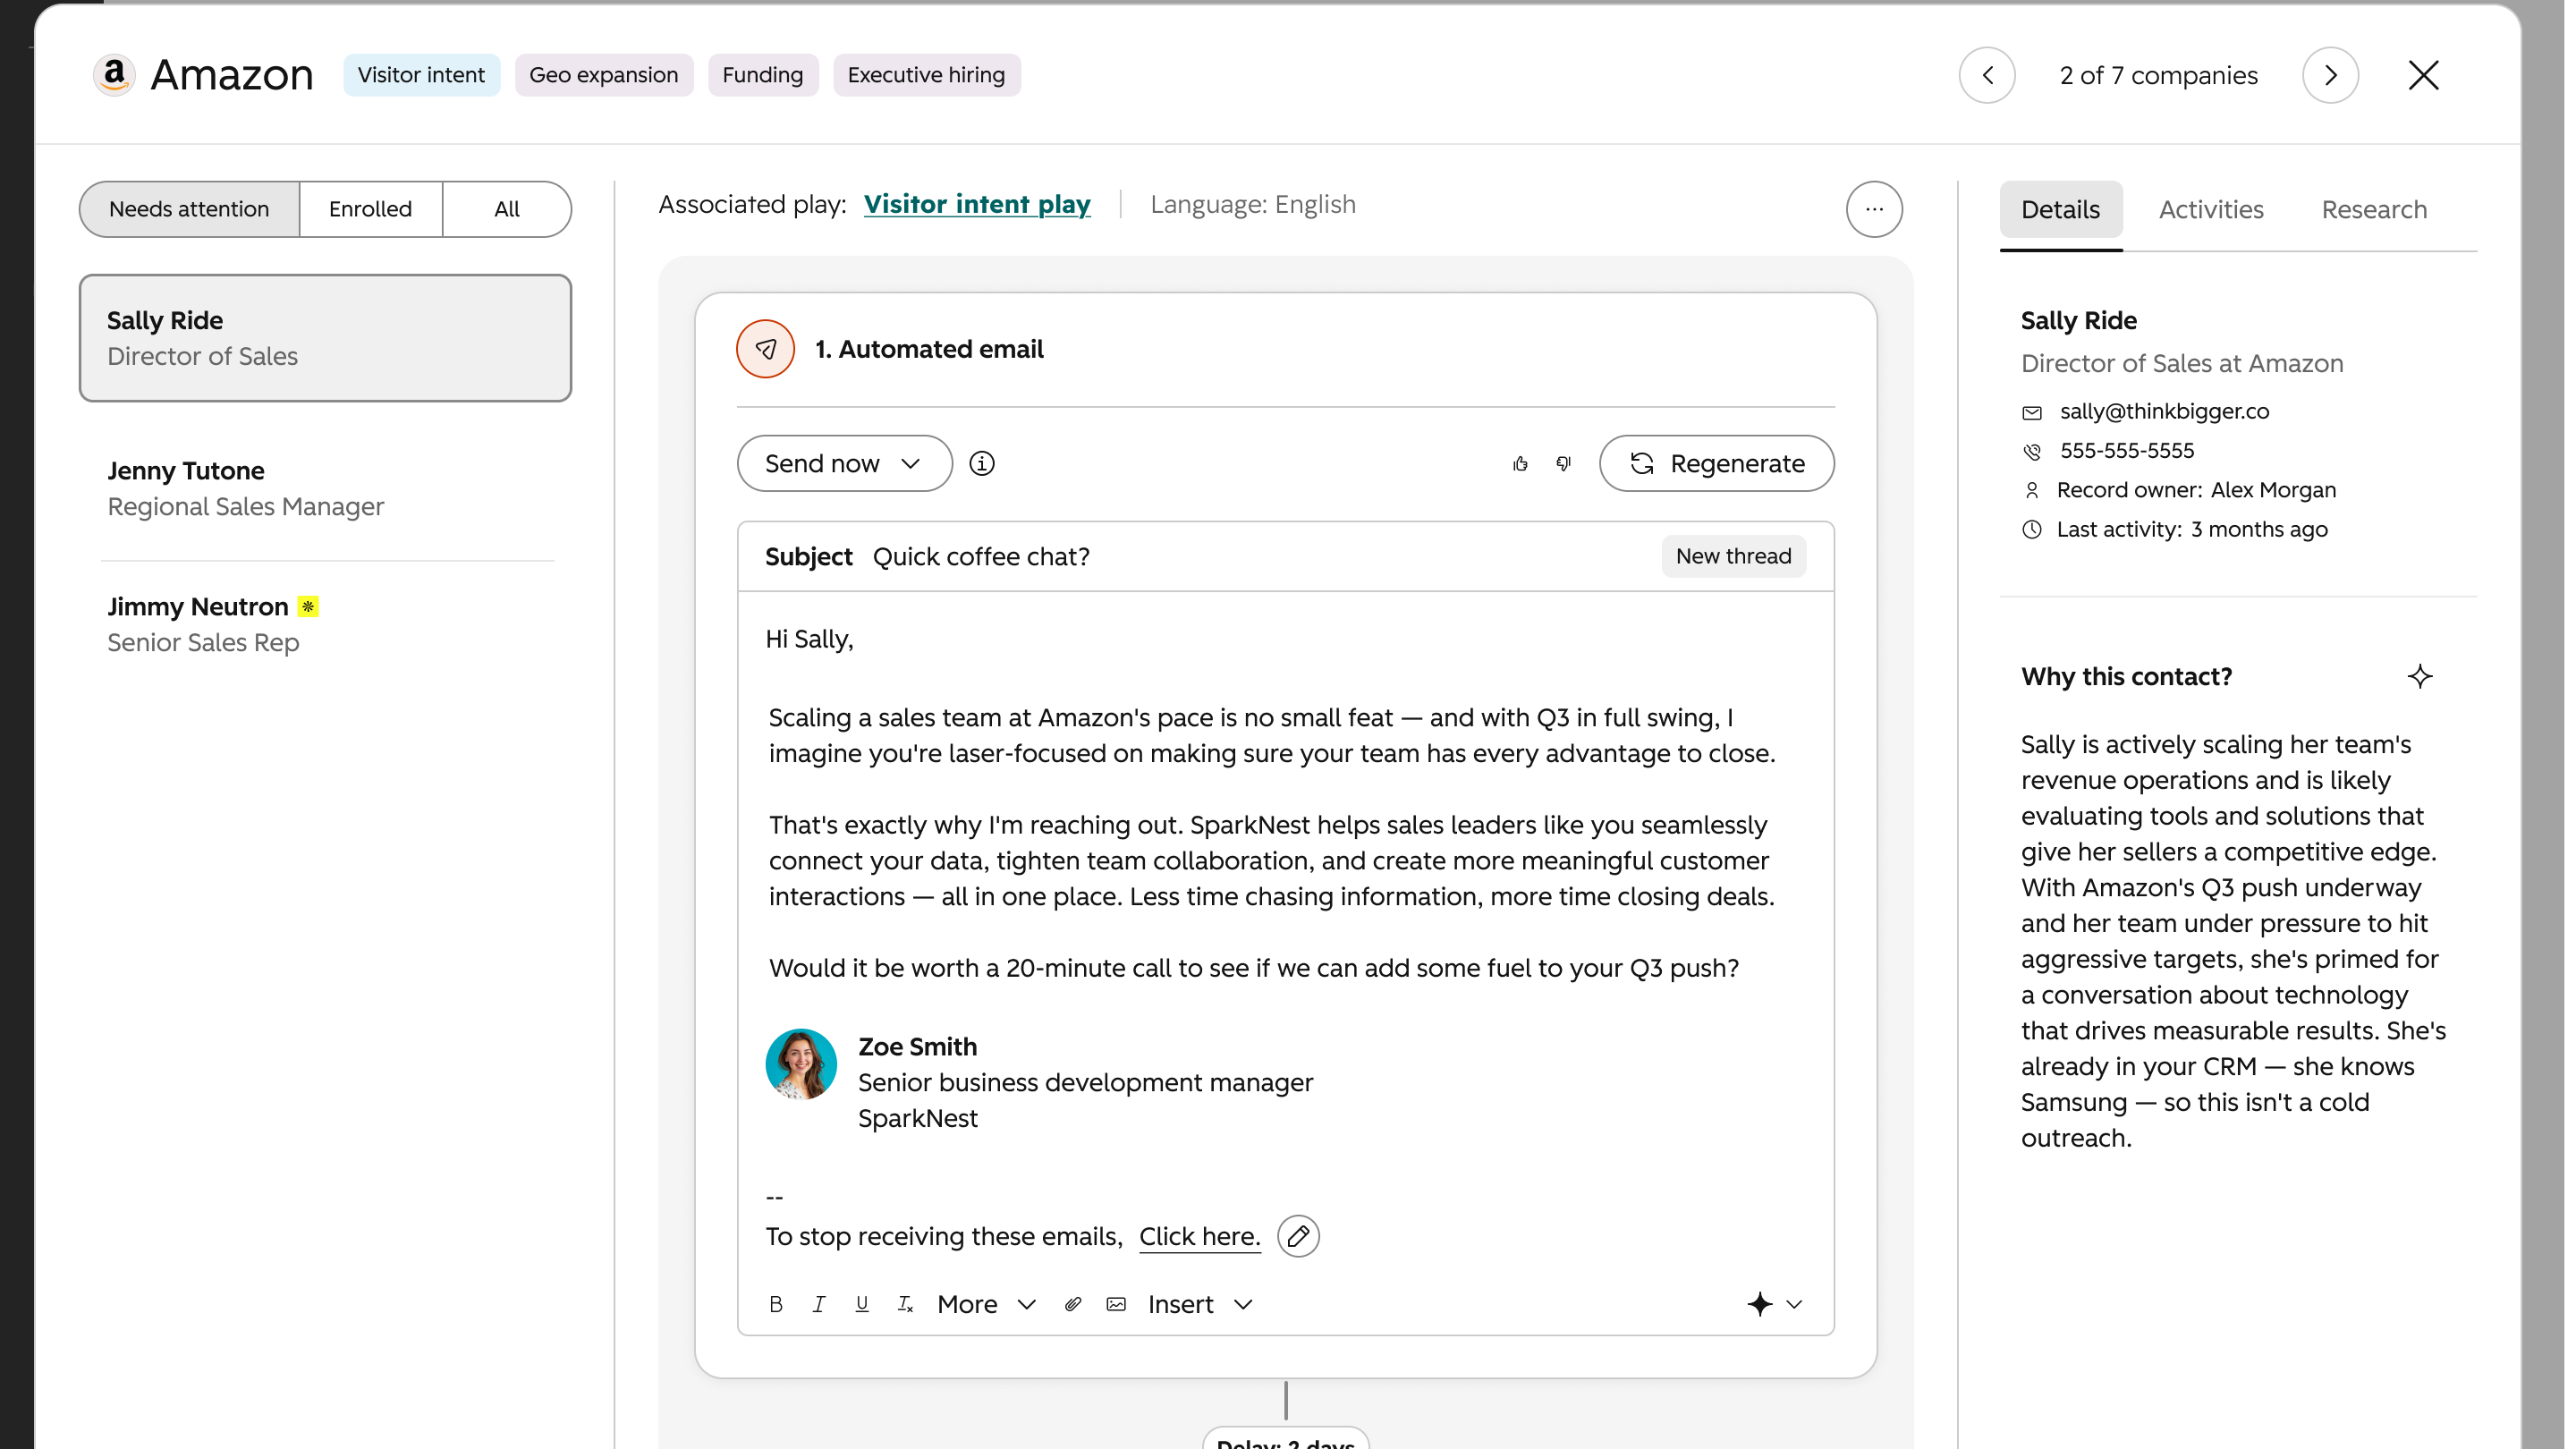Click the 'Director of Sales at Amazon' title
Image resolution: width=2576 pixels, height=1449 pixels.
point(2182,363)
